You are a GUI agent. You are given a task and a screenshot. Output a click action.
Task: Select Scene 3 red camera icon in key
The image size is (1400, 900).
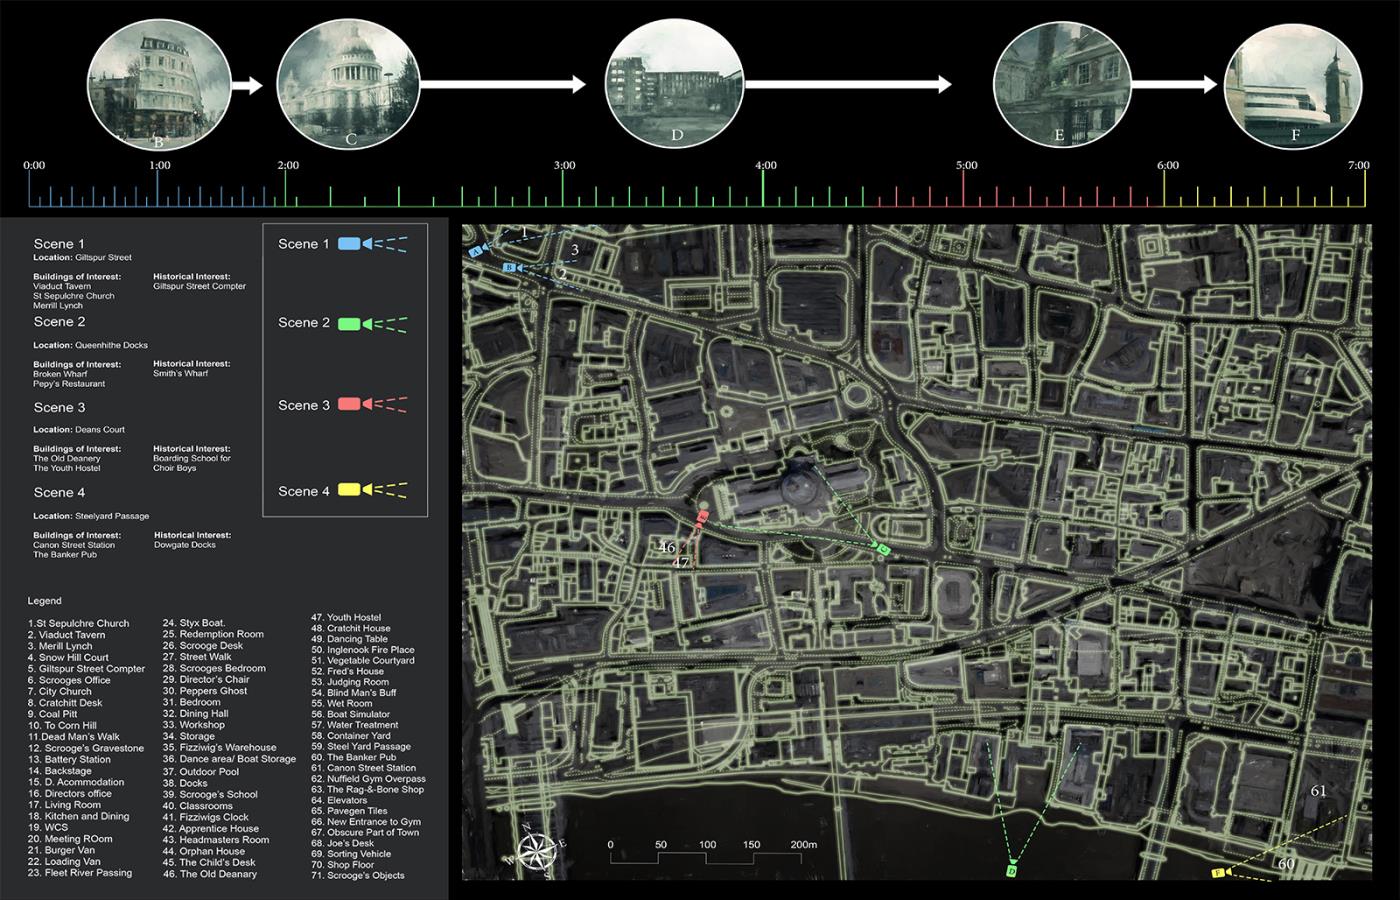click(x=350, y=404)
